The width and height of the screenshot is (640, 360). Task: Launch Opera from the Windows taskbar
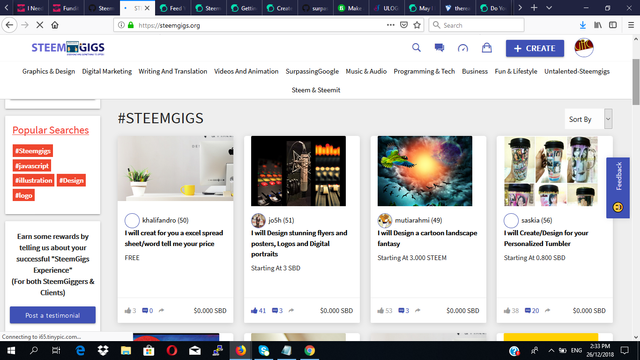pyautogui.click(x=172, y=351)
